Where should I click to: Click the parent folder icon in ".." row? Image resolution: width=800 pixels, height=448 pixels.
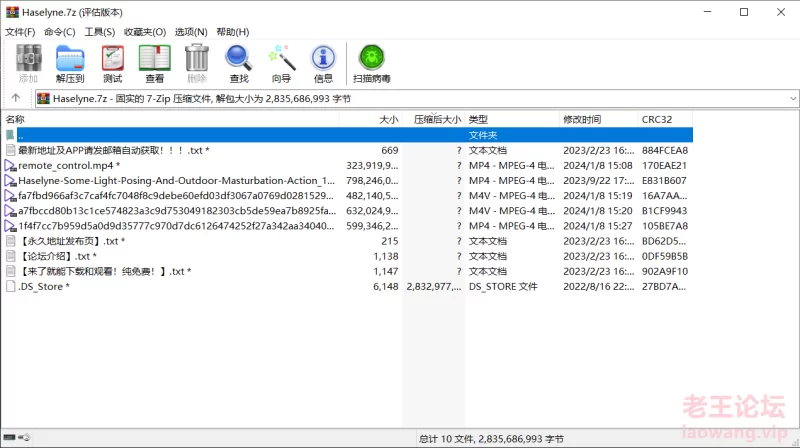click(10, 135)
